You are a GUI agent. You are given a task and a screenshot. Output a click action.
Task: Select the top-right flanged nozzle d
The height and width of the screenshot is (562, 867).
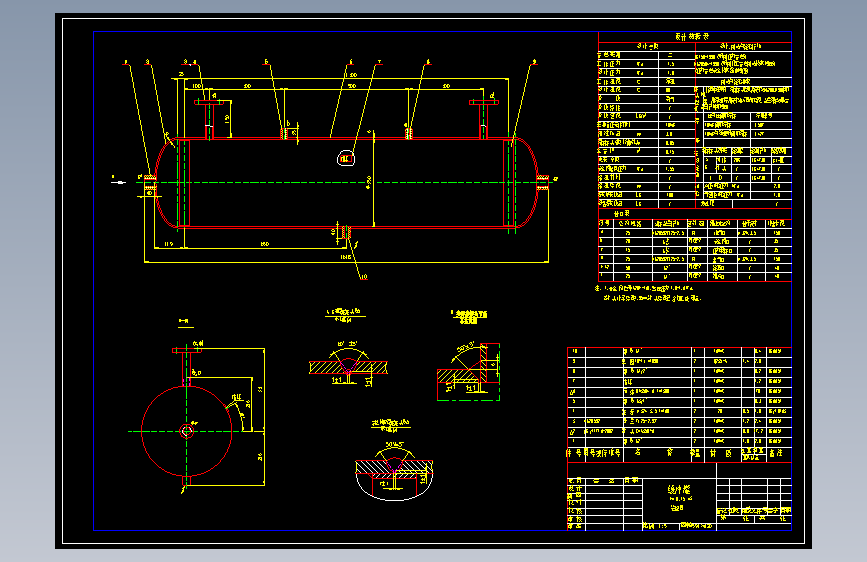[x=483, y=118]
